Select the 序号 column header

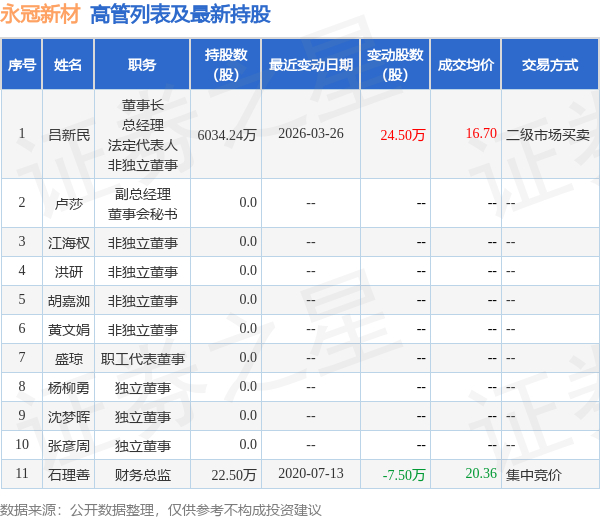click(x=22, y=64)
